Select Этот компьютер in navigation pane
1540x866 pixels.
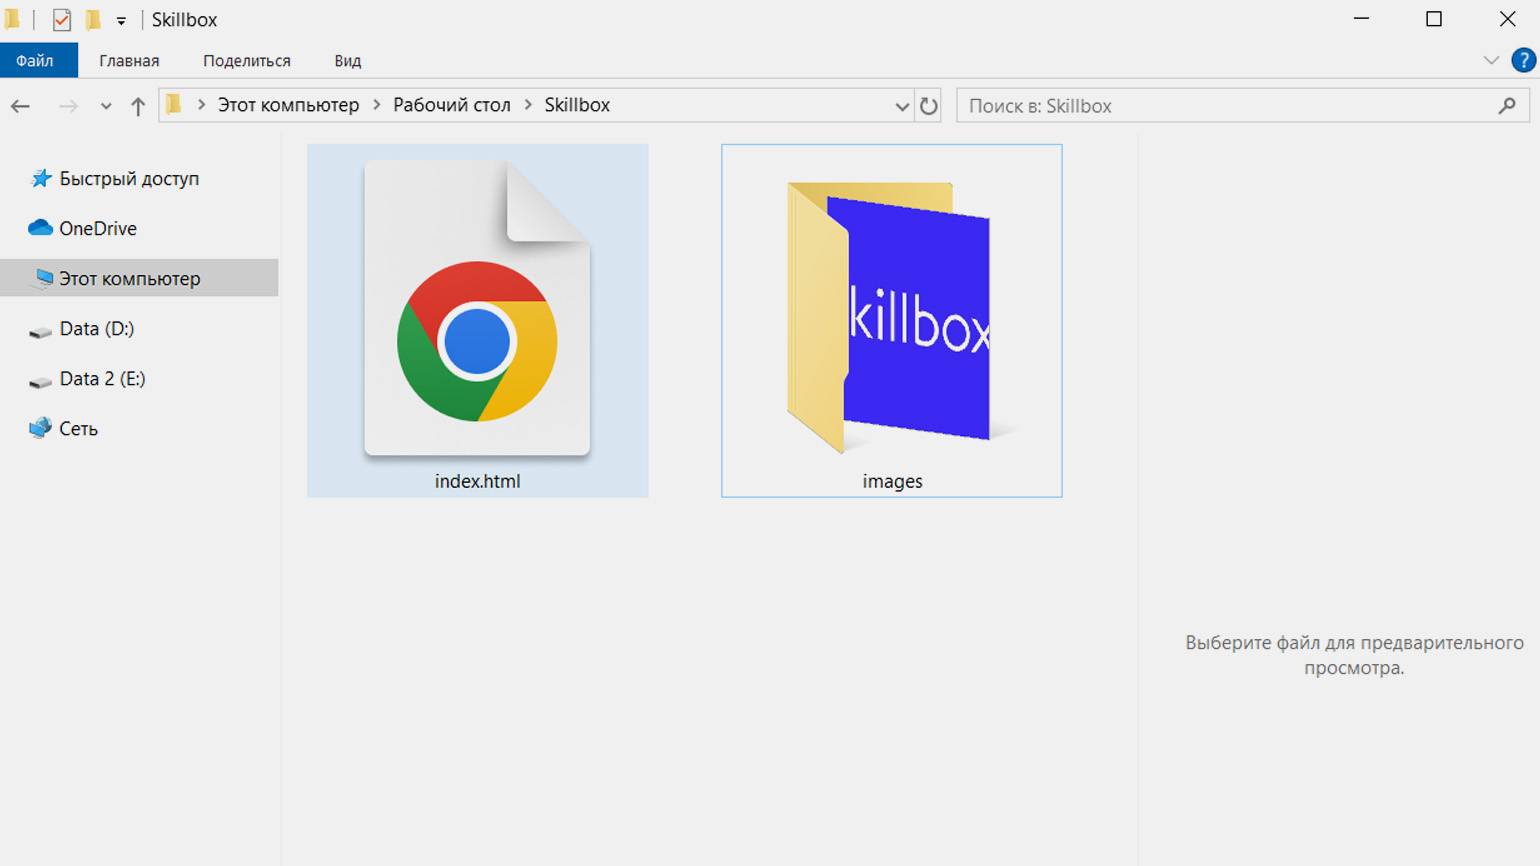(x=139, y=278)
